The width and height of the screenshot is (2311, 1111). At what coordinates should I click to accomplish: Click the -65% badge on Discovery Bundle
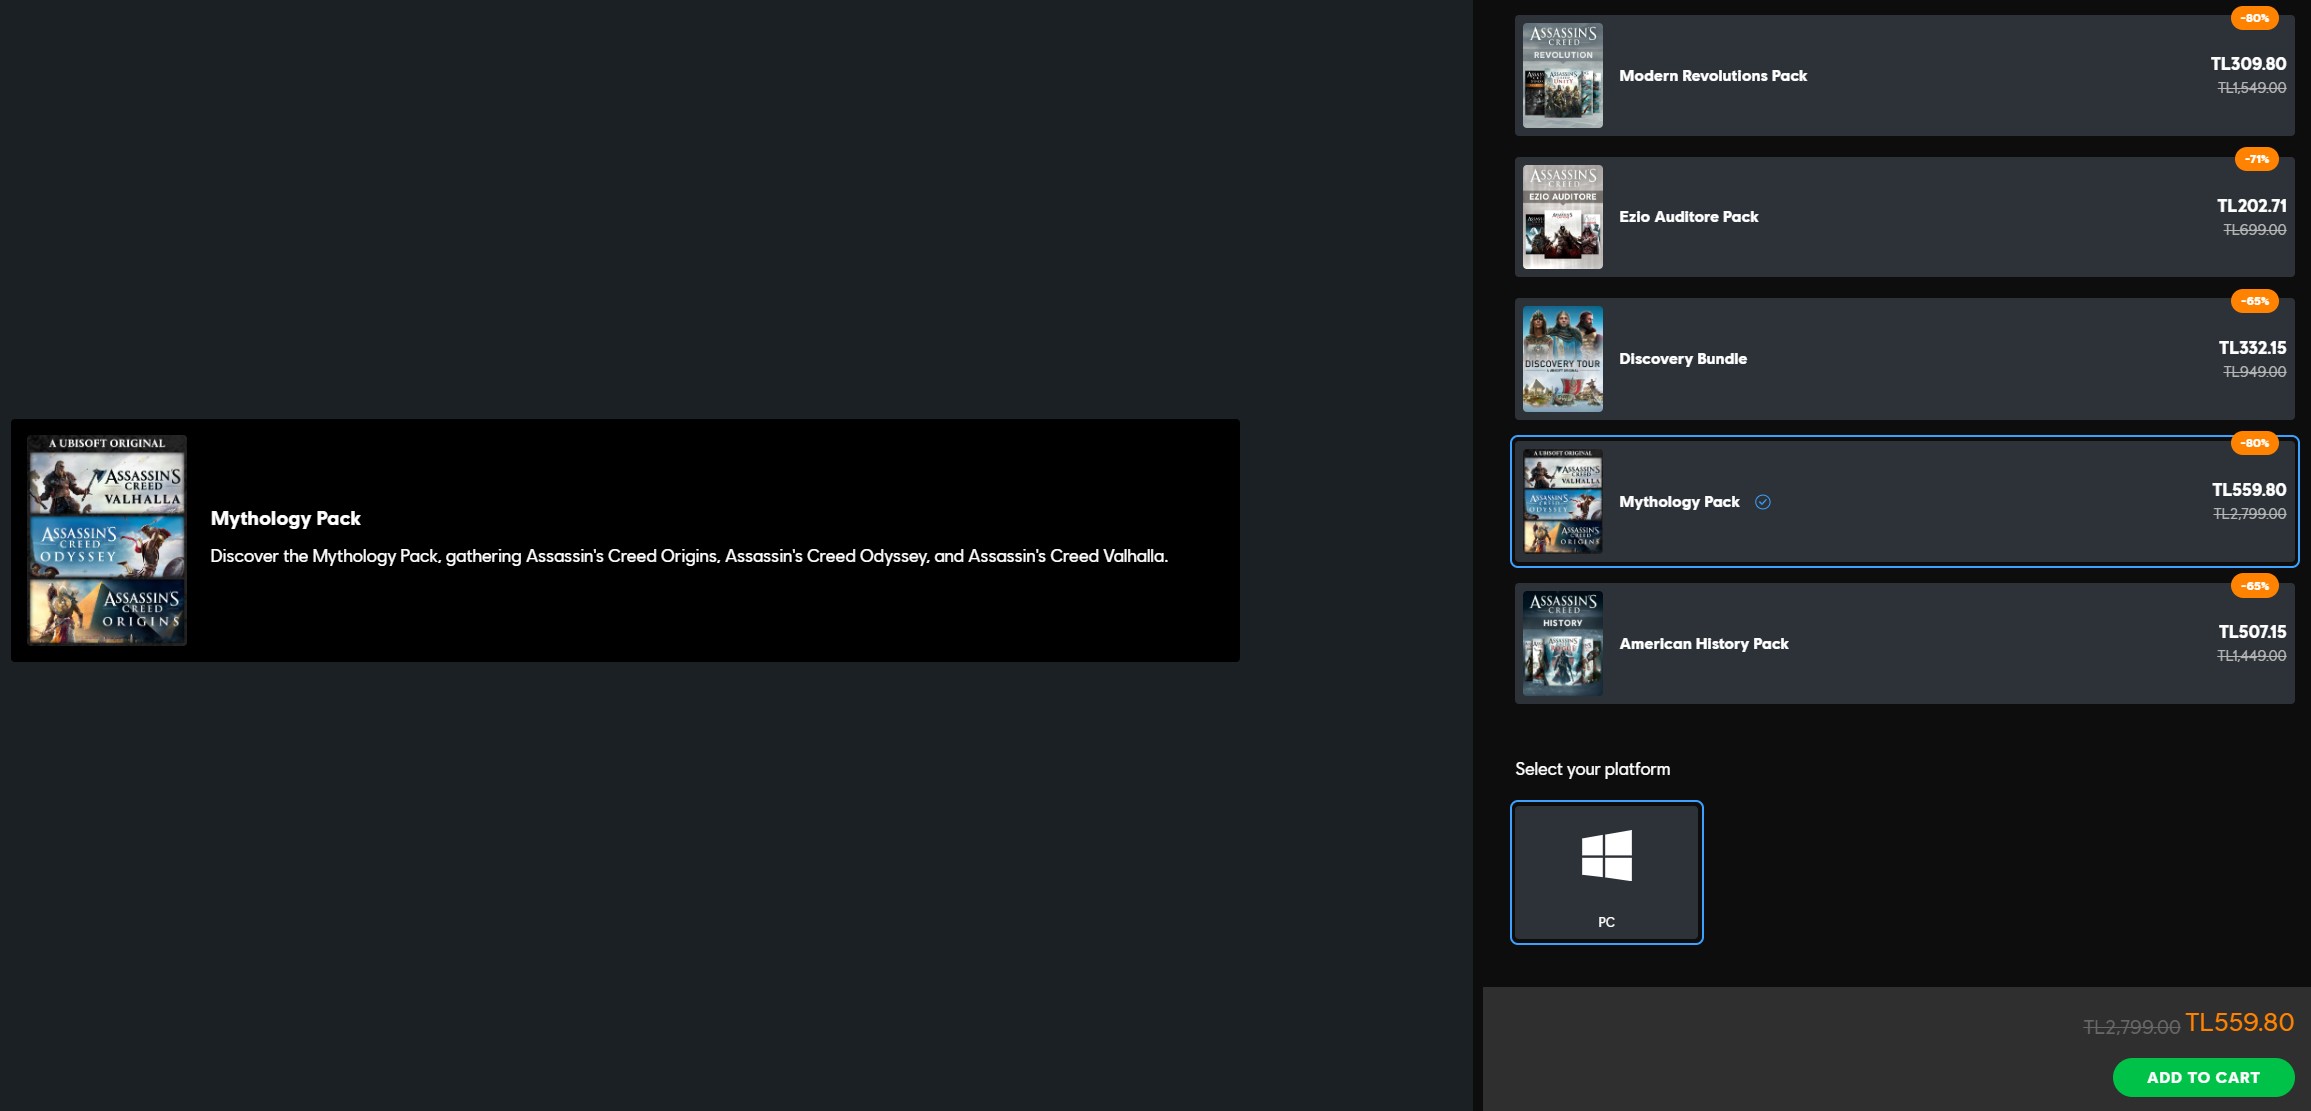[2254, 301]
